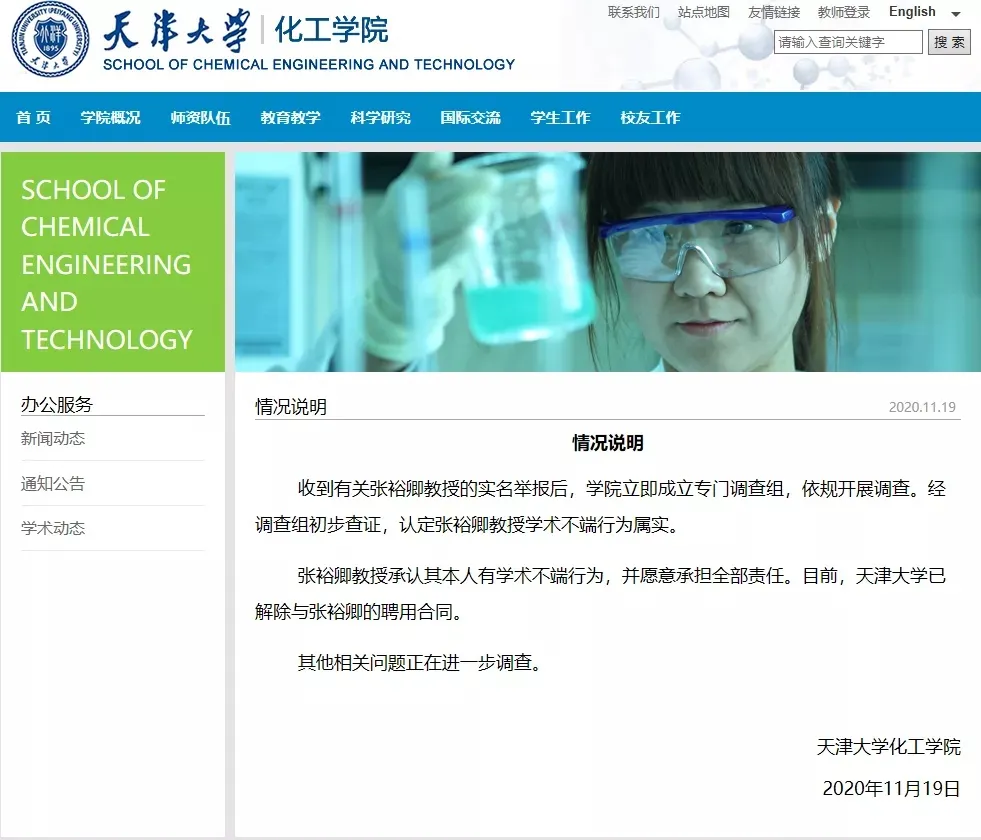Open the 校友工作 alumni menu
Image resolution: width=981 pixels, height=840 pixels.
pyautogui.click(x=650, y=117)
